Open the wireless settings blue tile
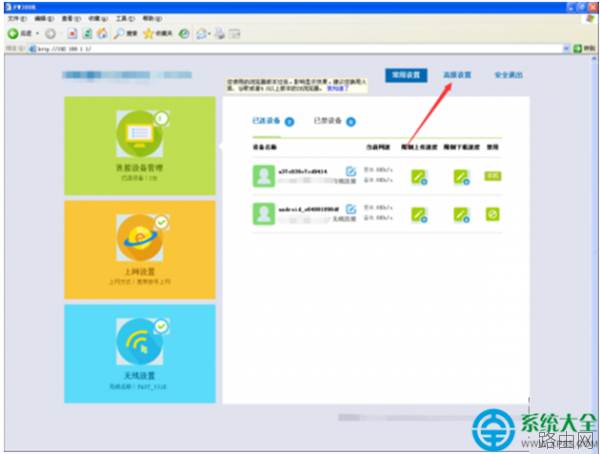Viewport: 600px width, 454px height. click(x=140, y=354)
